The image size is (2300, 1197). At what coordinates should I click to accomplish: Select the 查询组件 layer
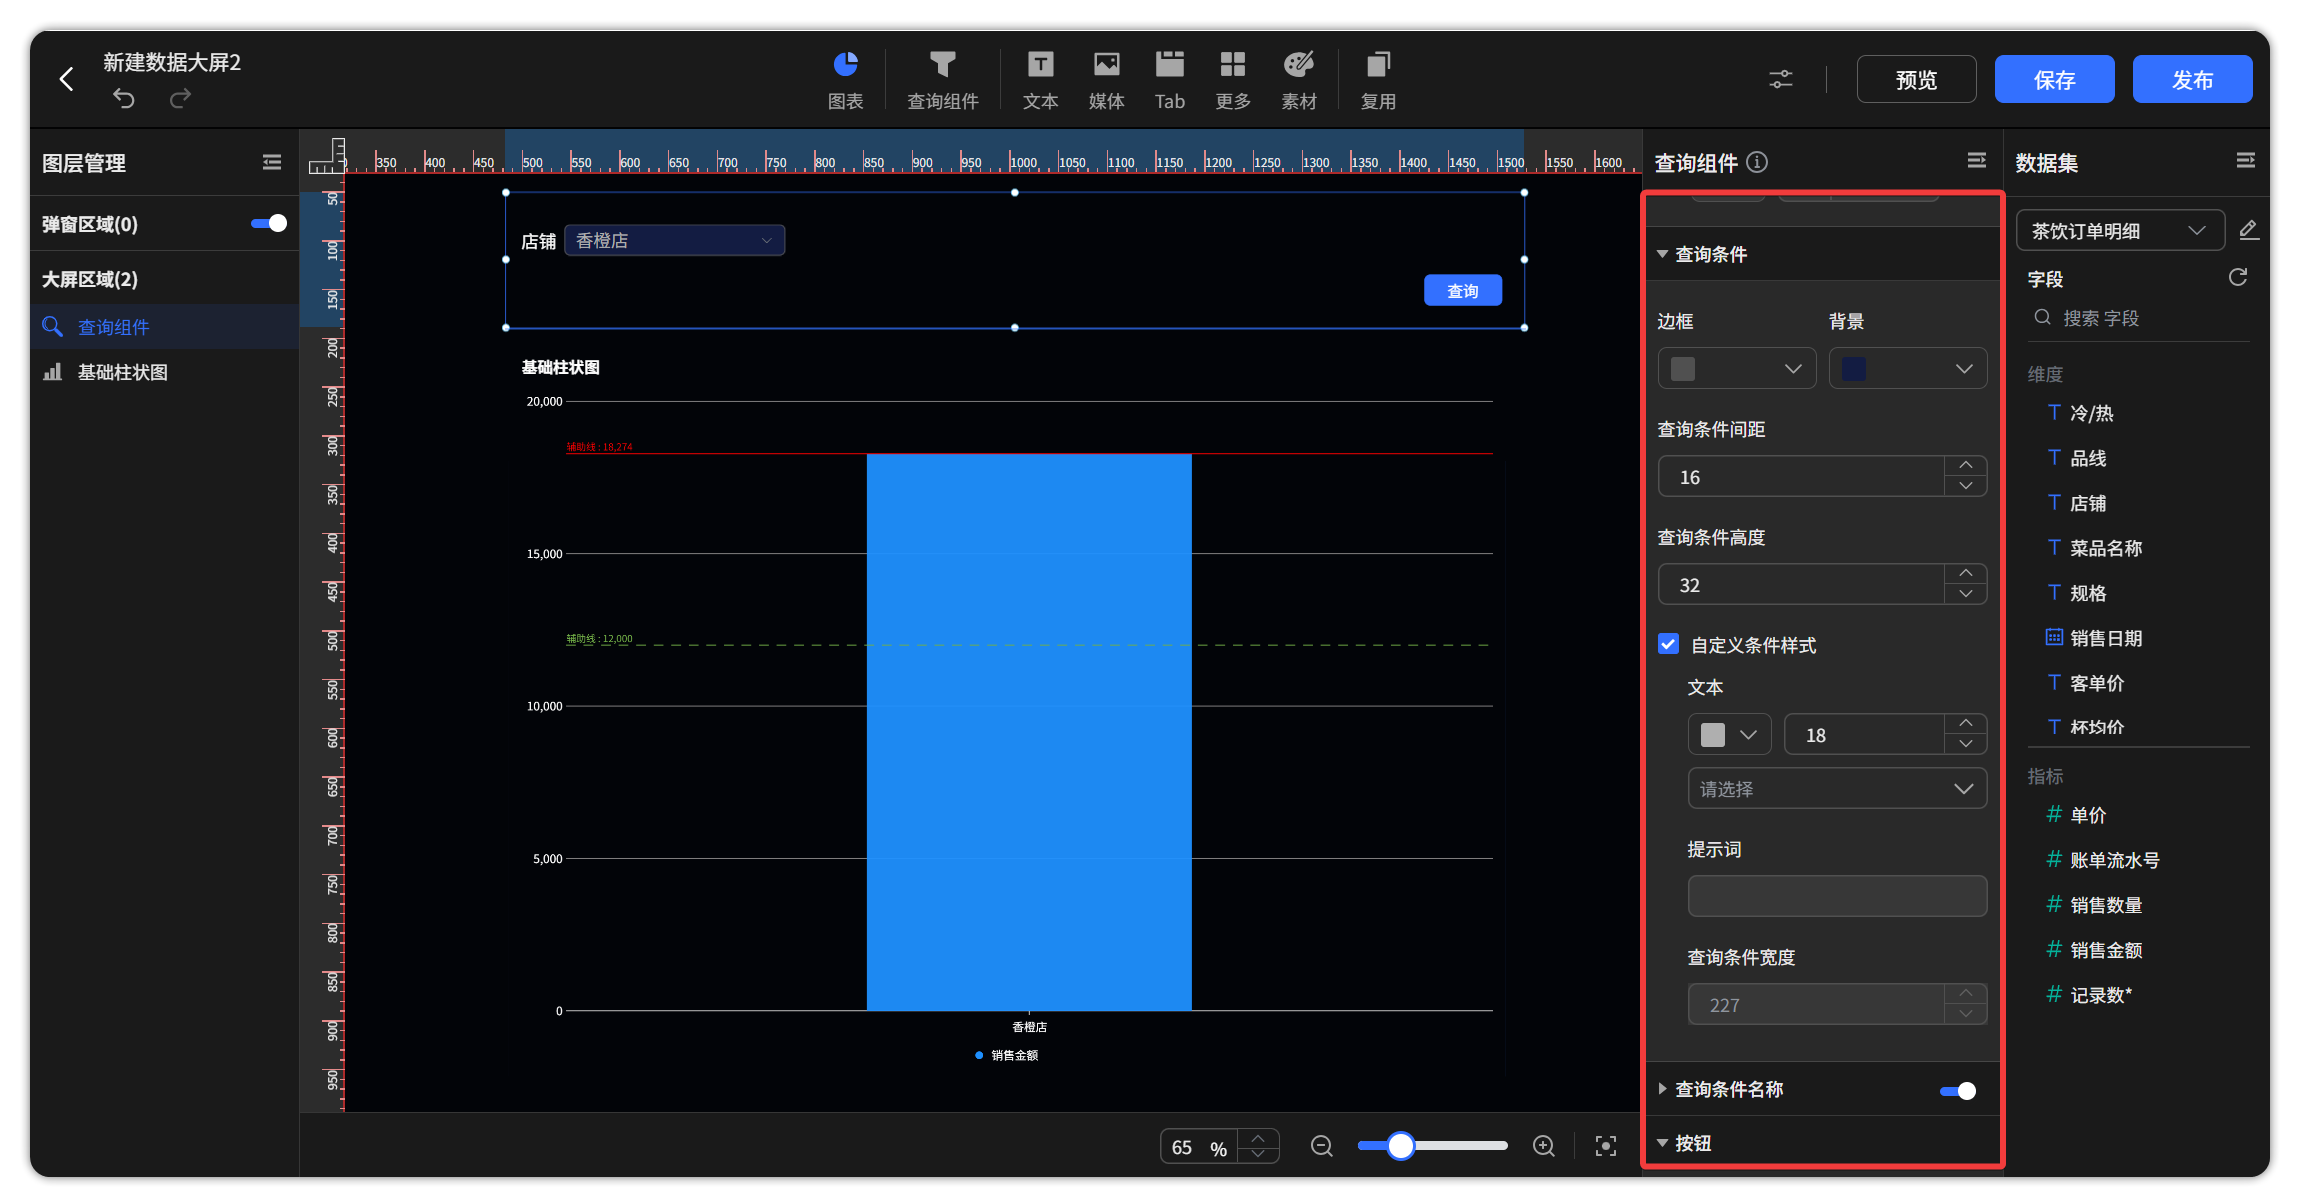point(164,327)
